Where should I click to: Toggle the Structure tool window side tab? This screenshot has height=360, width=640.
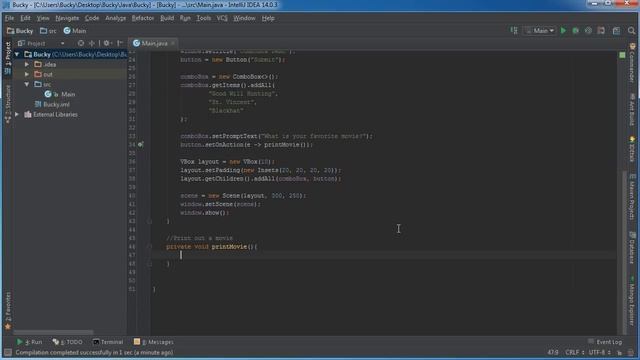click(x=8, y=104)
